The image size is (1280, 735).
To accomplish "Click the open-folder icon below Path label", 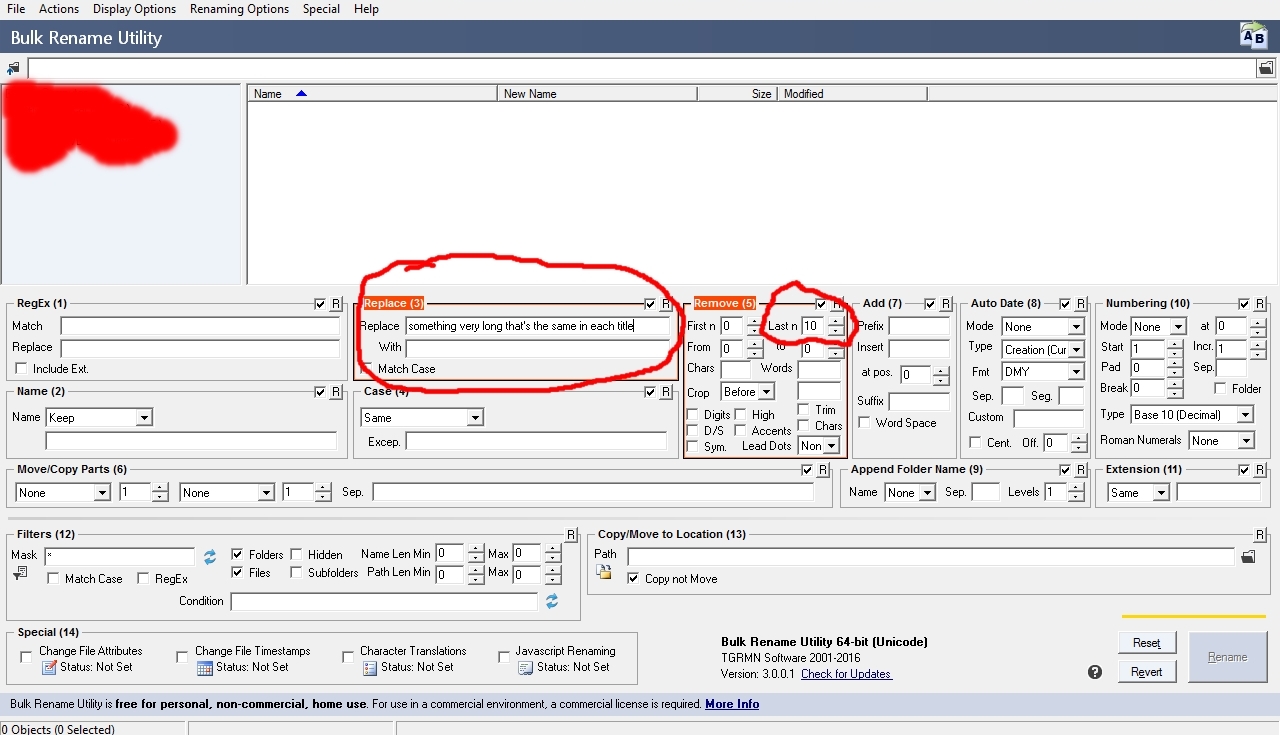I will pyautogui.click(x=603, y=572).
